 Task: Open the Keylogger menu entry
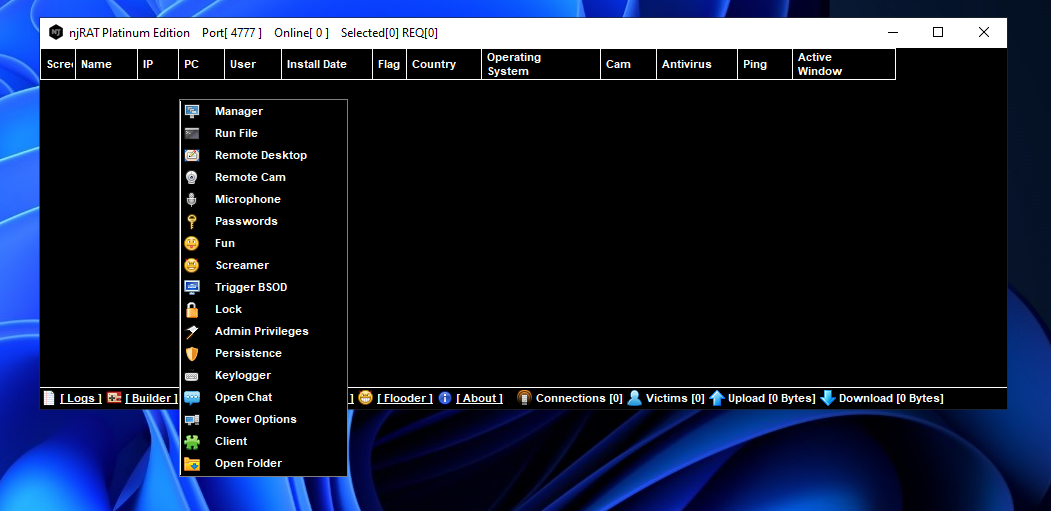pos(263,376)
